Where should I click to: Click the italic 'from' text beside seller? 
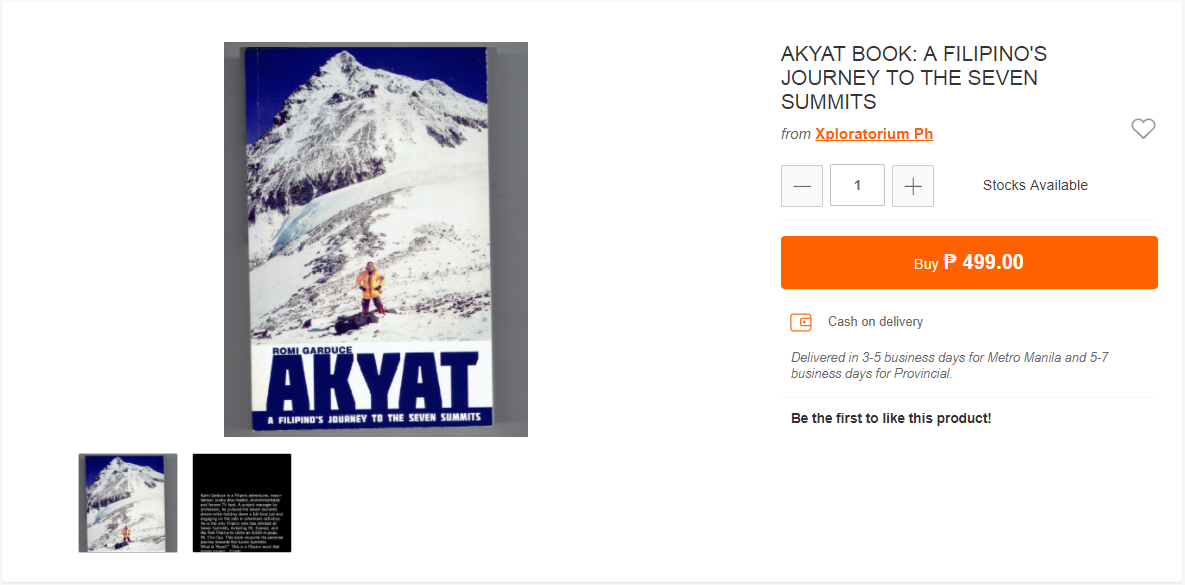pyautogui.click(x=796, y=134)
